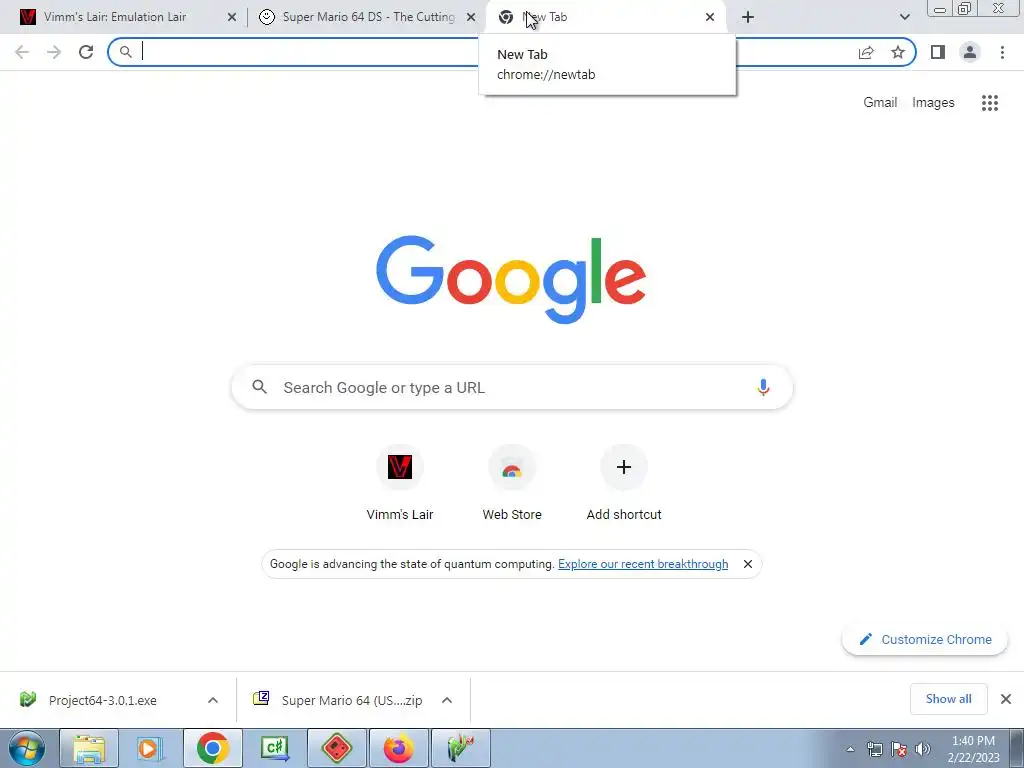Open the Chrome three-dot menu

1002,52
